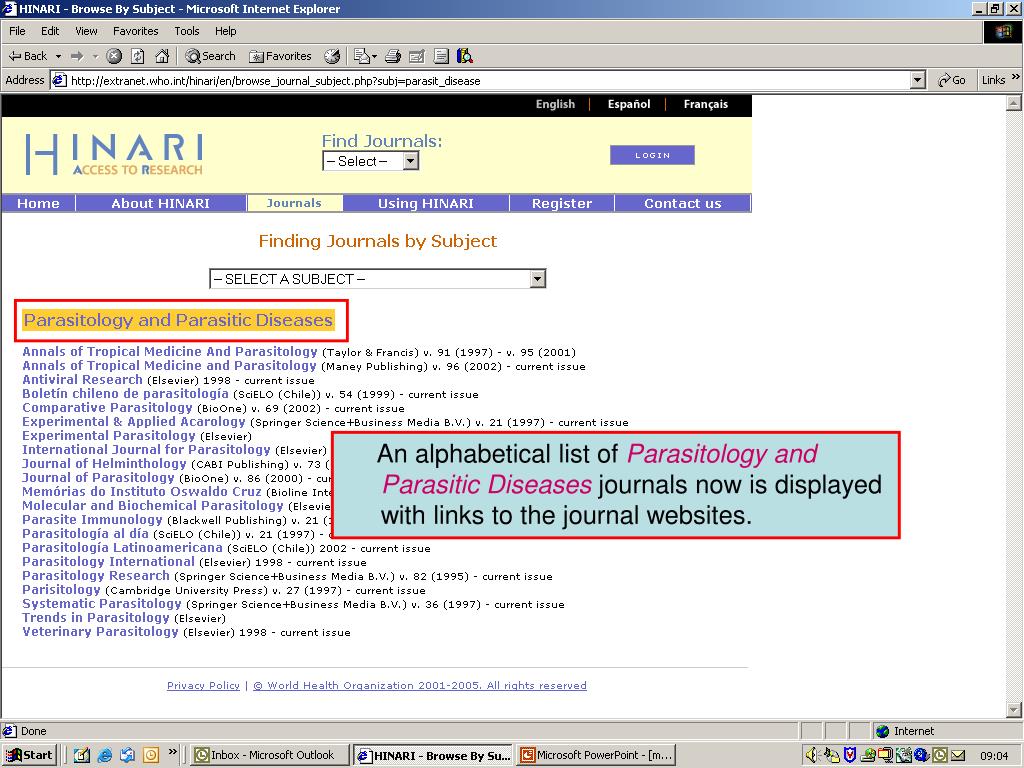Click the envelope mail tray icon
The image size is (1024, 768).
click(x=958, y=756)
